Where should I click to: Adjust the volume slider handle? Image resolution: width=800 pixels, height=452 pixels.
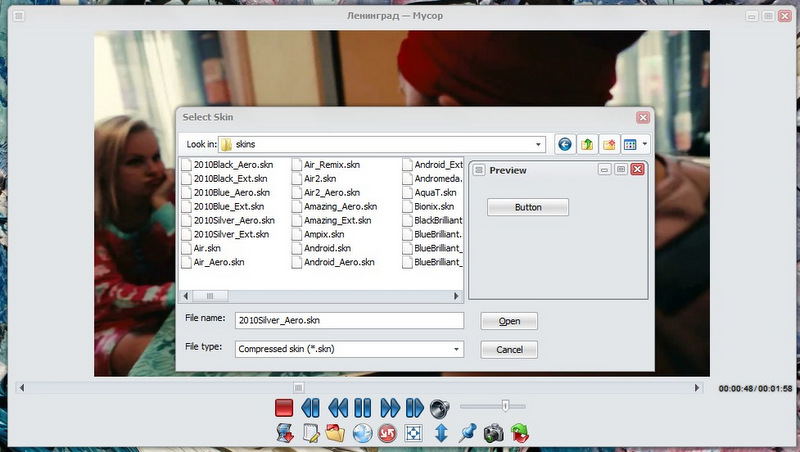coord(505,406)
